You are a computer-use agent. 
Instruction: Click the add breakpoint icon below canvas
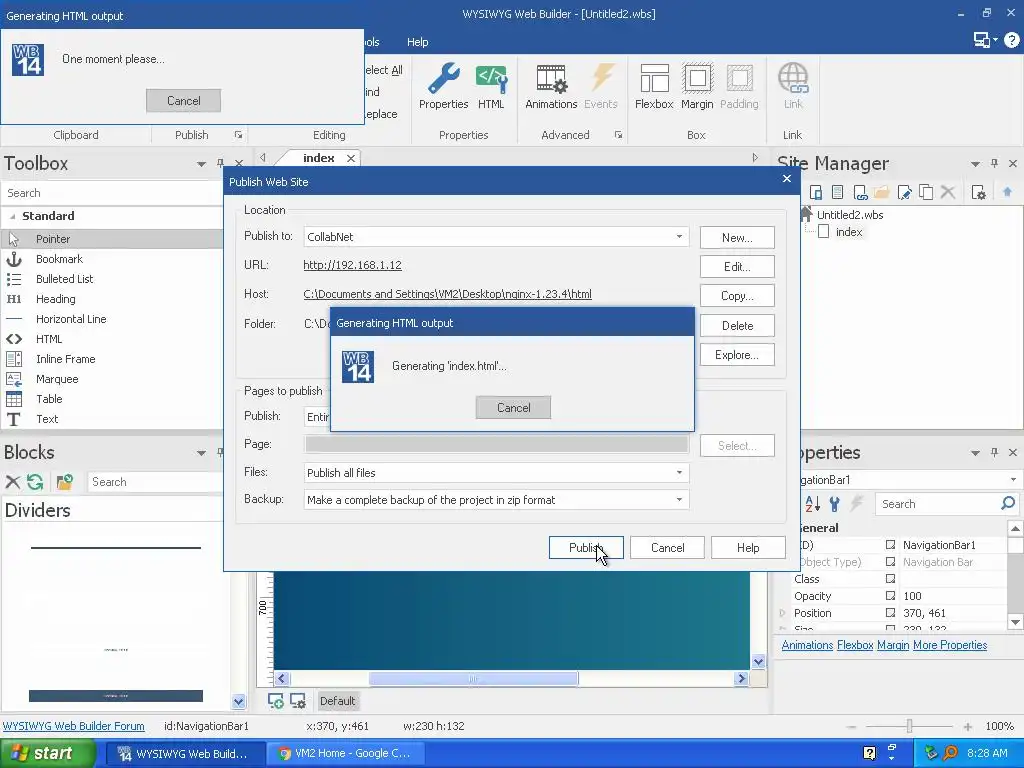pyautogui.click(x=276, y=701)
